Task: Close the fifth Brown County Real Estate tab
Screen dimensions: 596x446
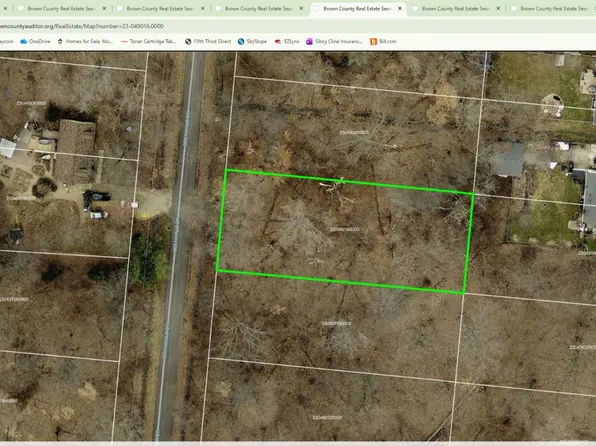Action: [498, 8]
